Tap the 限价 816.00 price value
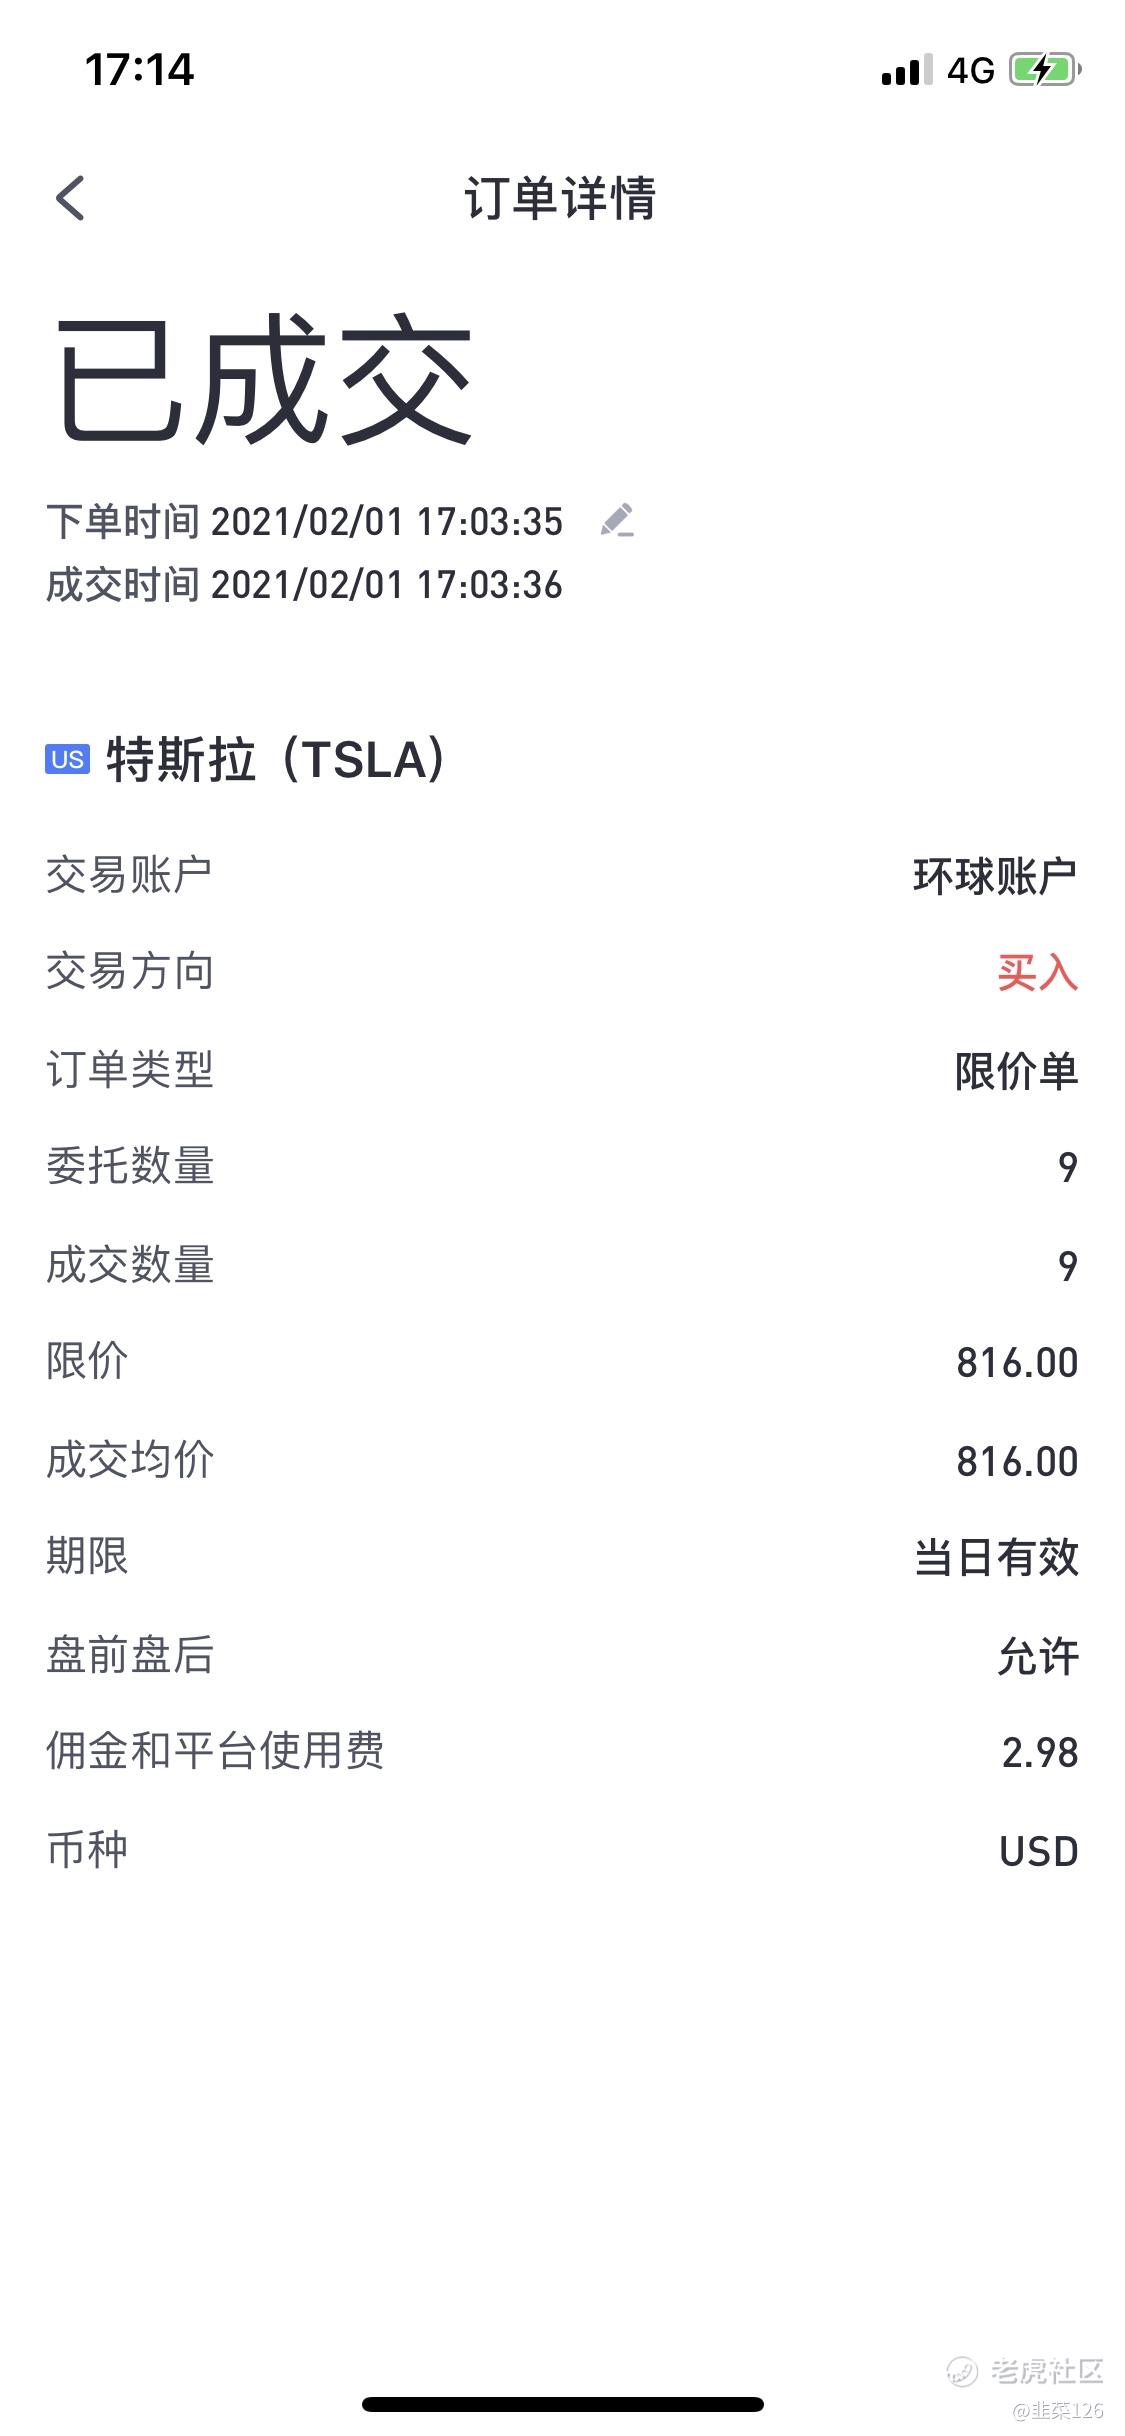The image size is (1125, 2436). click(x=1017, y=1362)
